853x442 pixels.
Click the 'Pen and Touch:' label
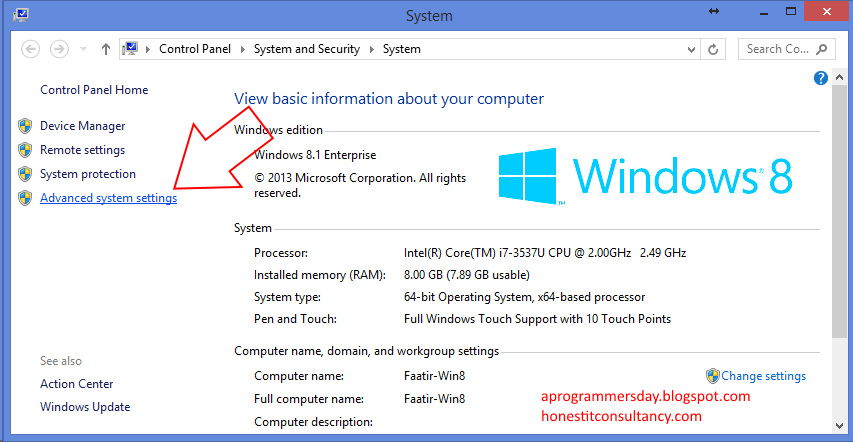[x=295, y=319]
